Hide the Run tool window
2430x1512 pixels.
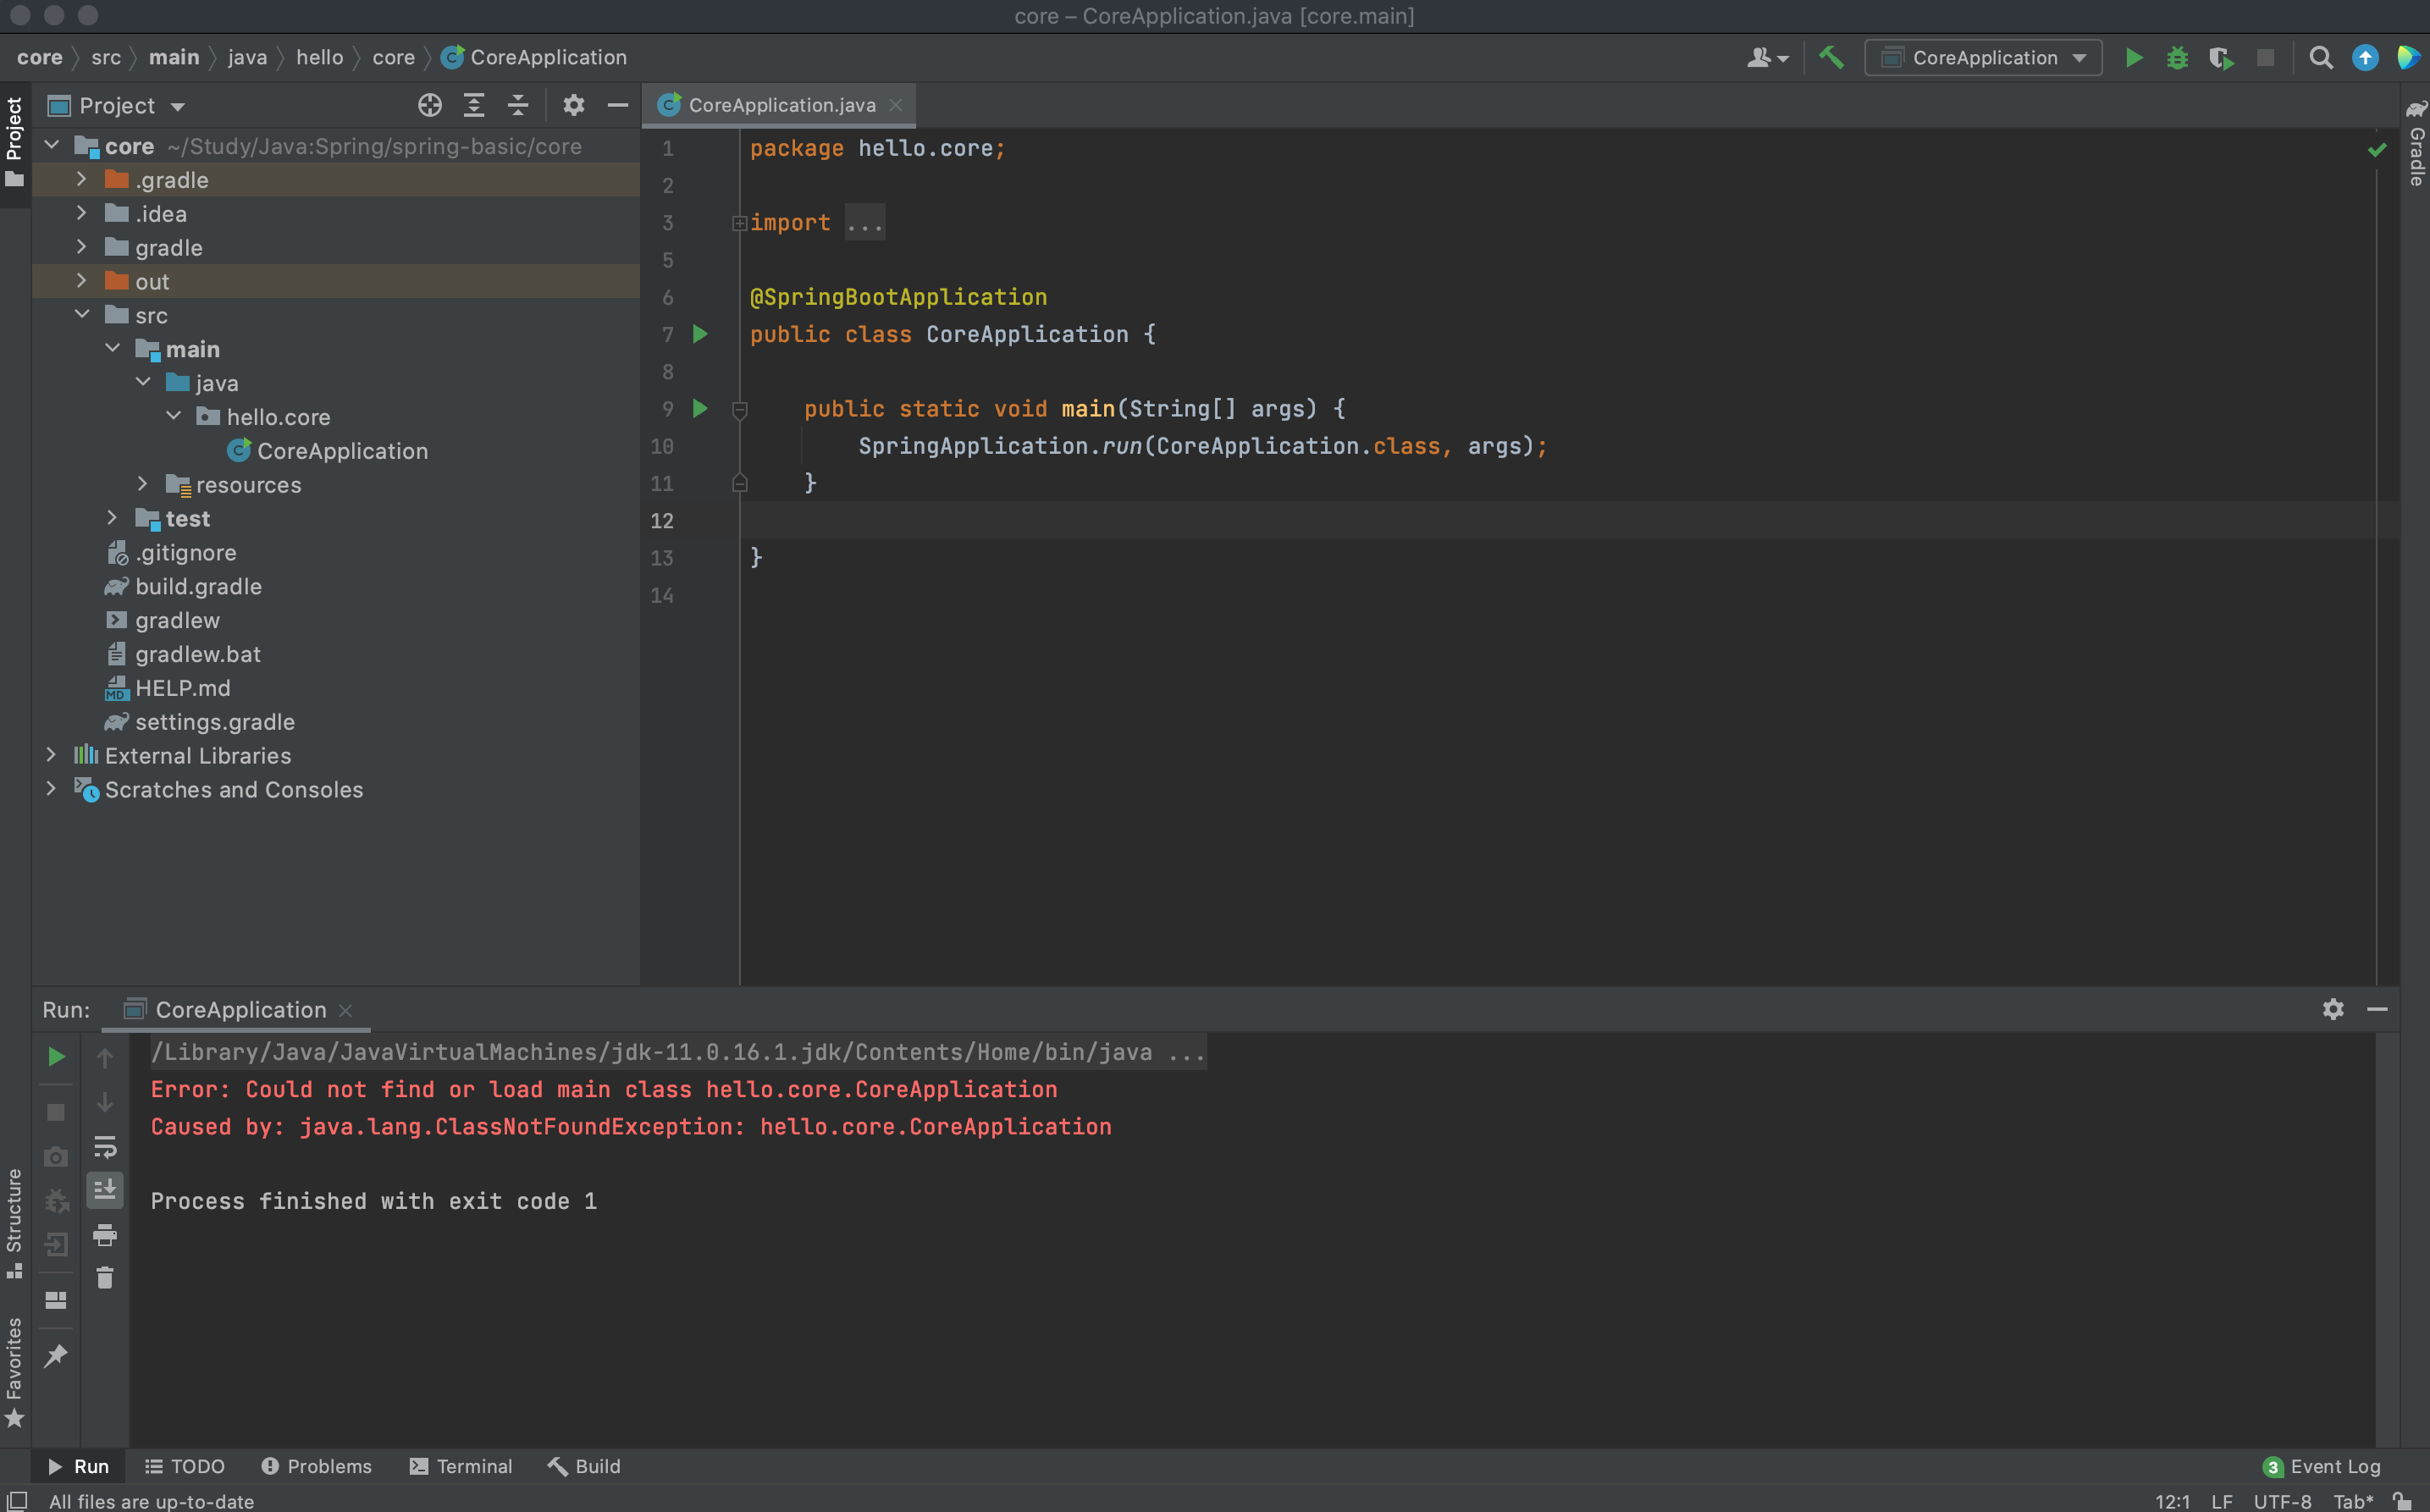point(2377,1009)
